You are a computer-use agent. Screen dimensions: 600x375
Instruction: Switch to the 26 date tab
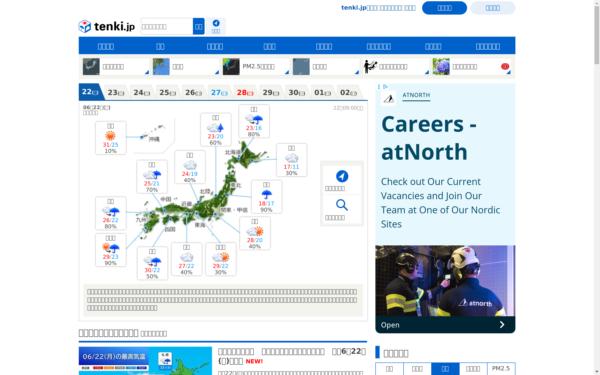click(x=193, y=93)
